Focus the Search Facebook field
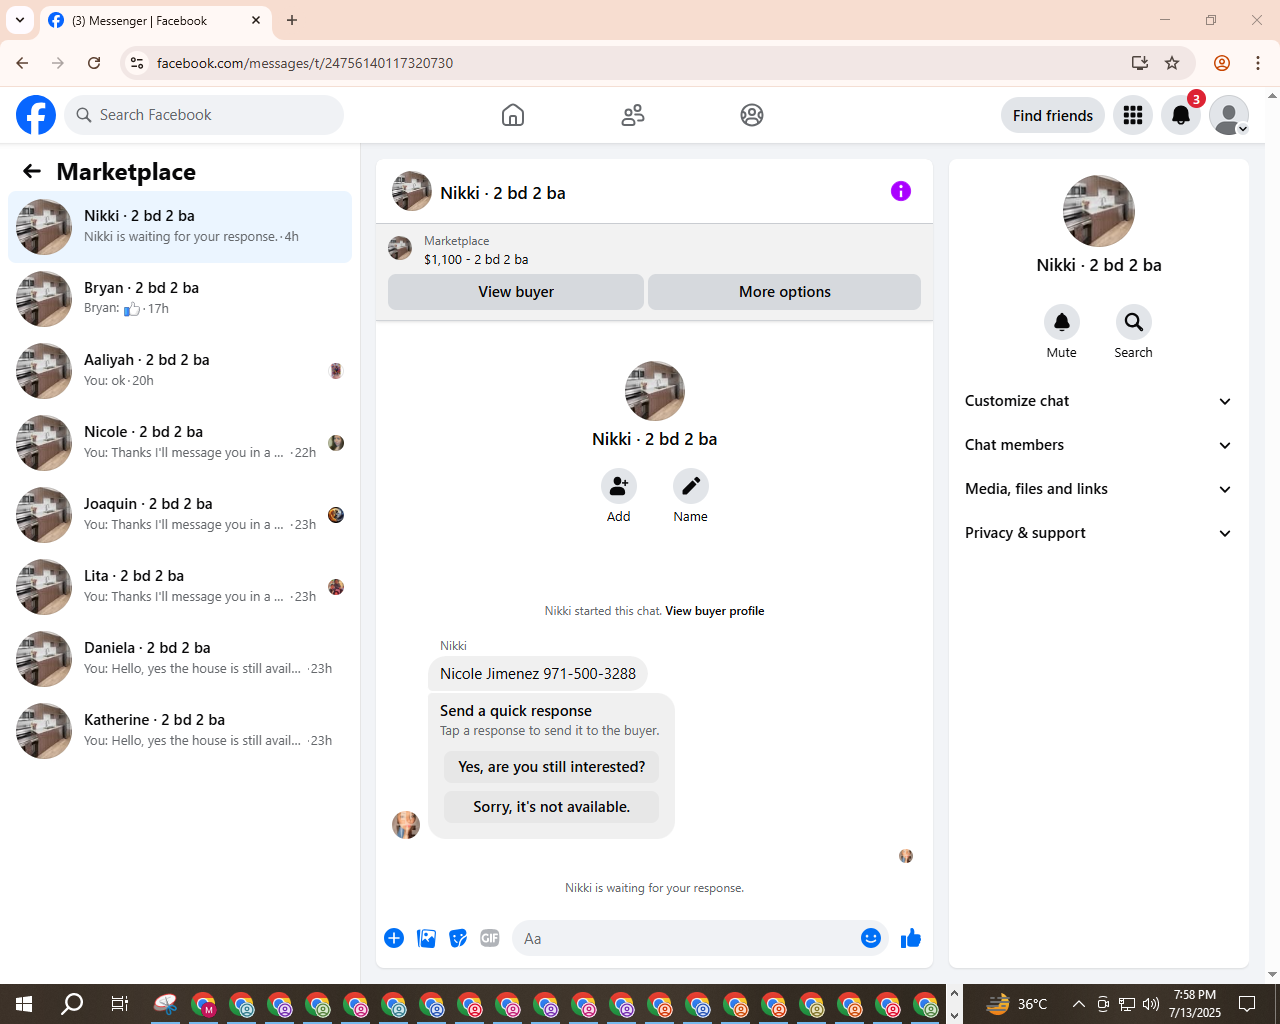 [x=204, y=115]
